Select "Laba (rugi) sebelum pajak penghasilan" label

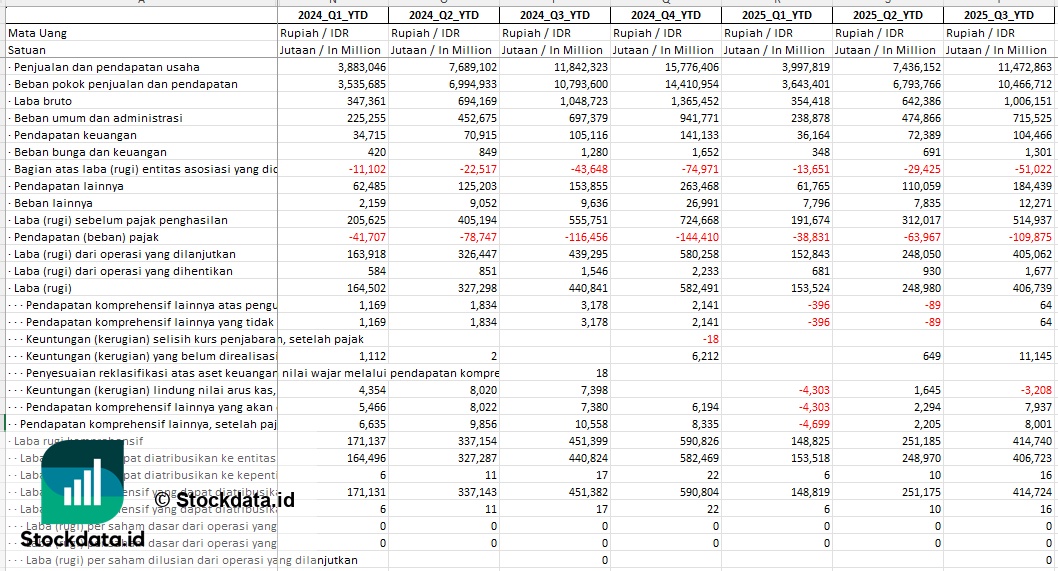tap(121, 220)
